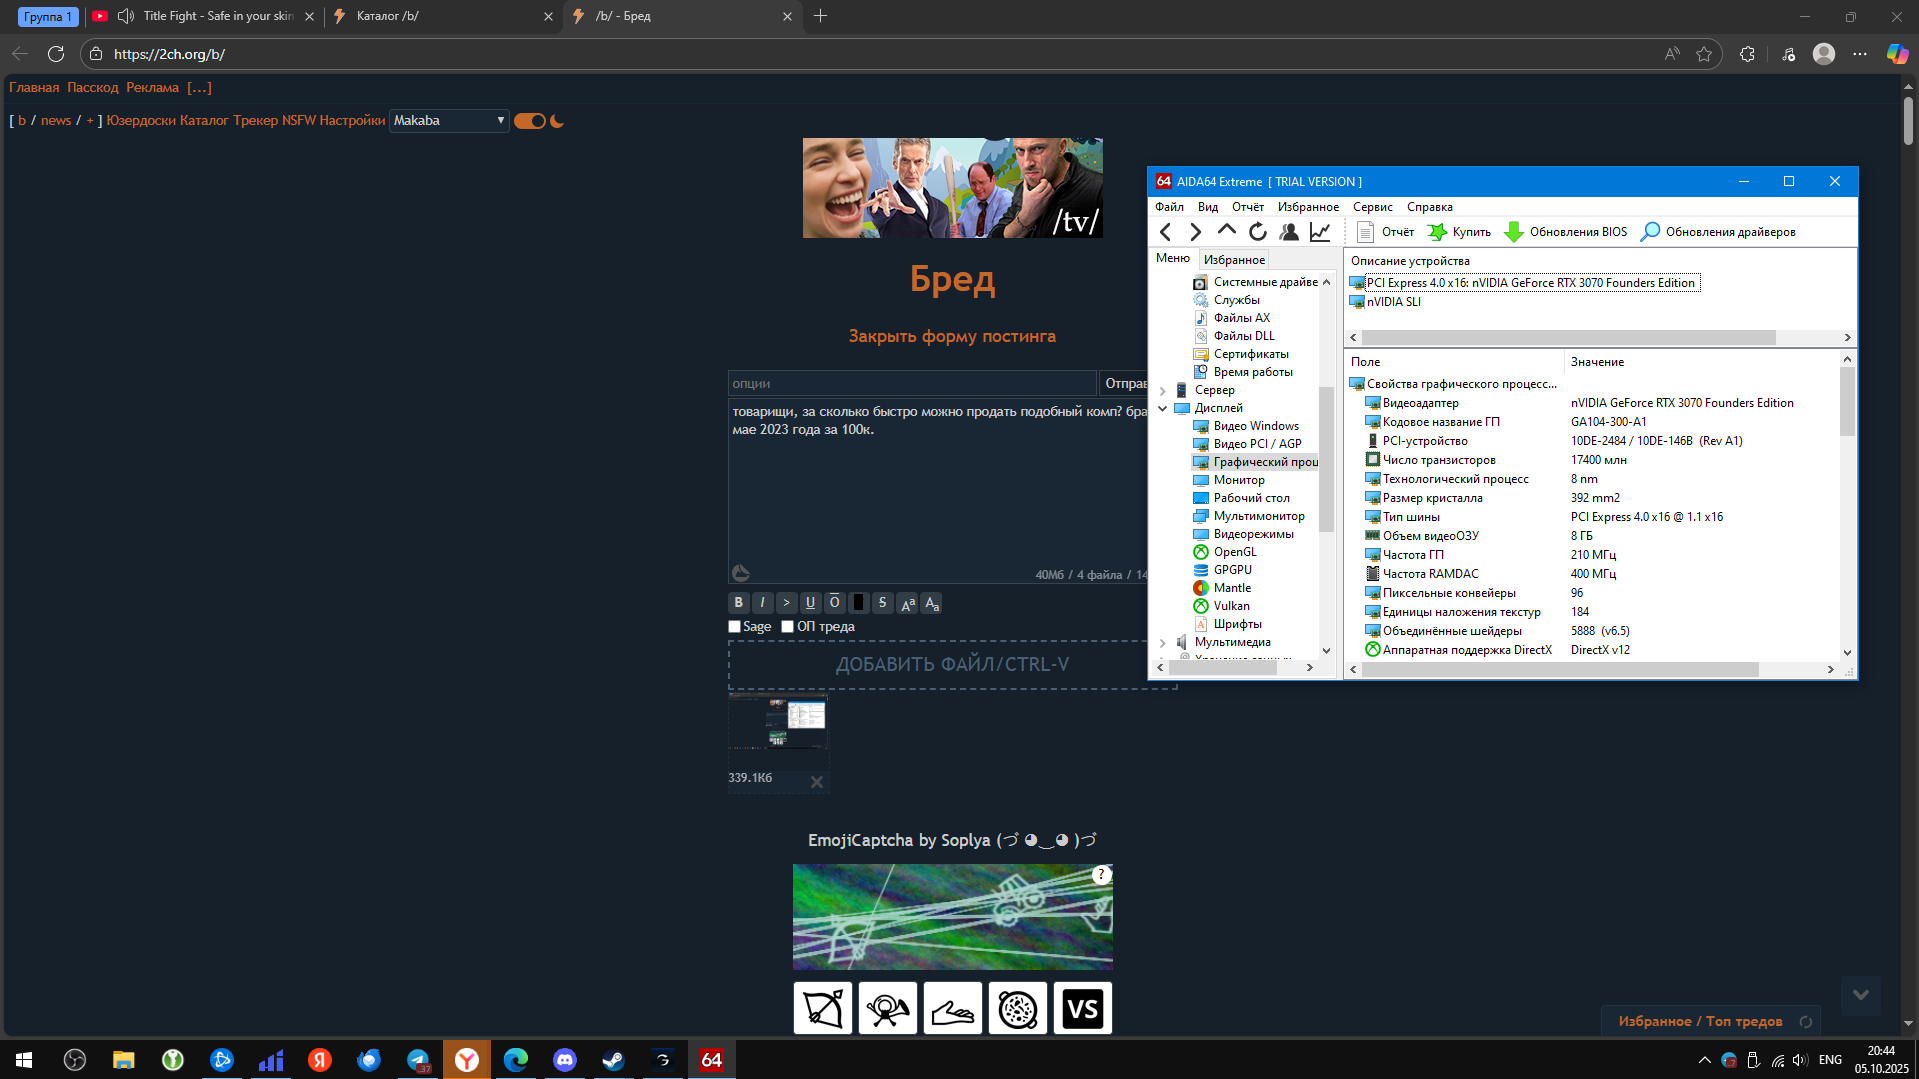Remove the attached 339.1Кб file
The width and height of the screenshot is (1919, 1079).
tap(817, 782)
